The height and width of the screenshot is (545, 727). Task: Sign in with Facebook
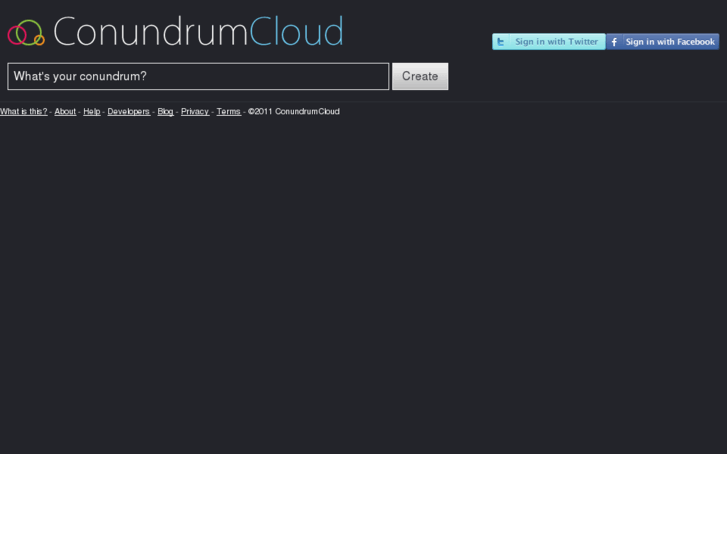click(x=663, y=42)
